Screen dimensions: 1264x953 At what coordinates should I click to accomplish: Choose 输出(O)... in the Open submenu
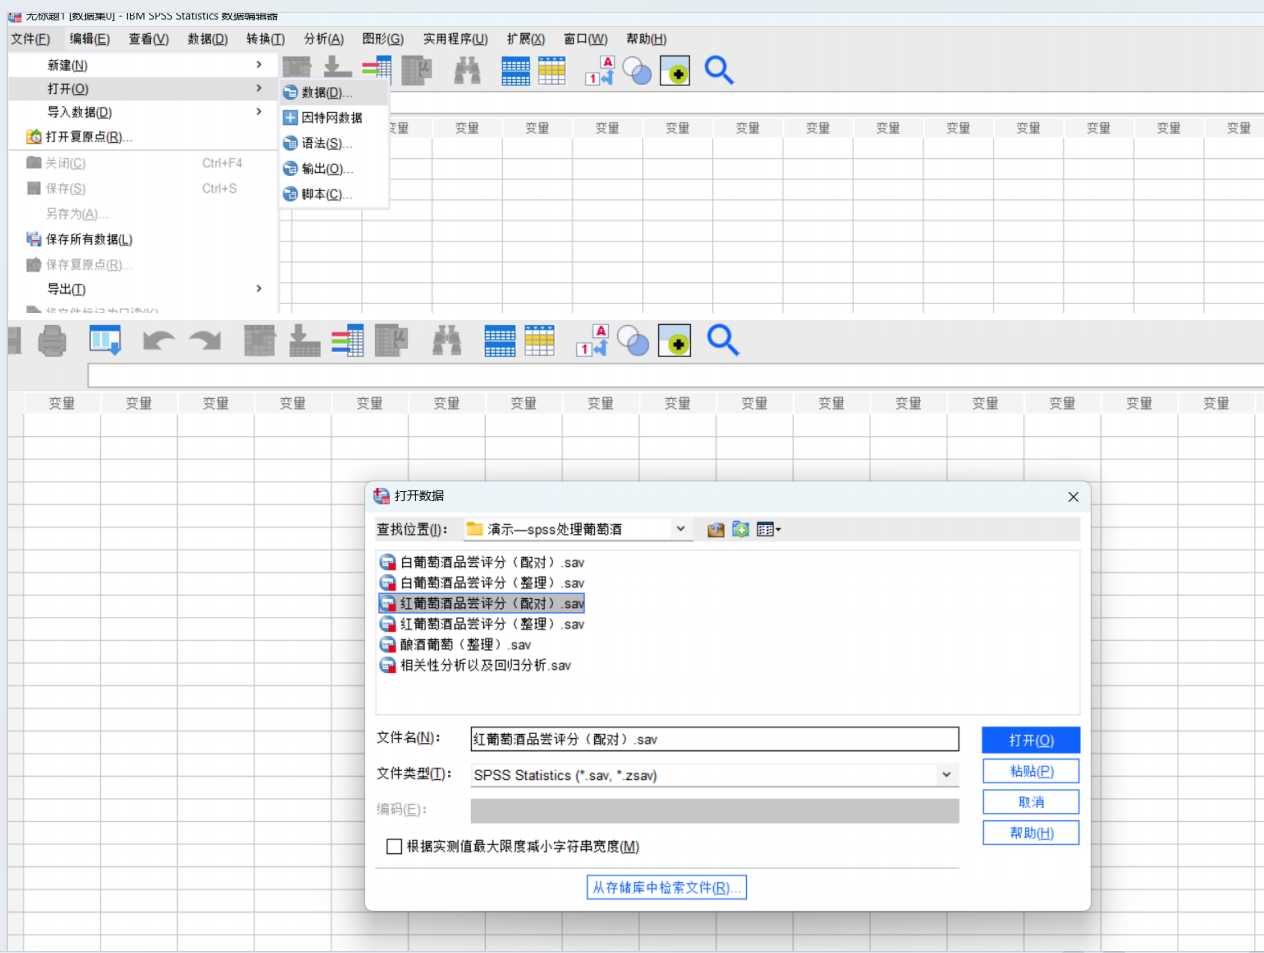coord(333,169)
